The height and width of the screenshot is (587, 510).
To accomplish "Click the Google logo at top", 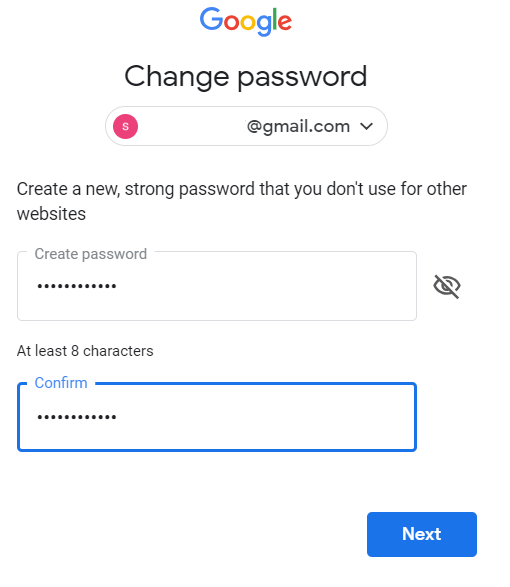I will (x=246, y=21).
